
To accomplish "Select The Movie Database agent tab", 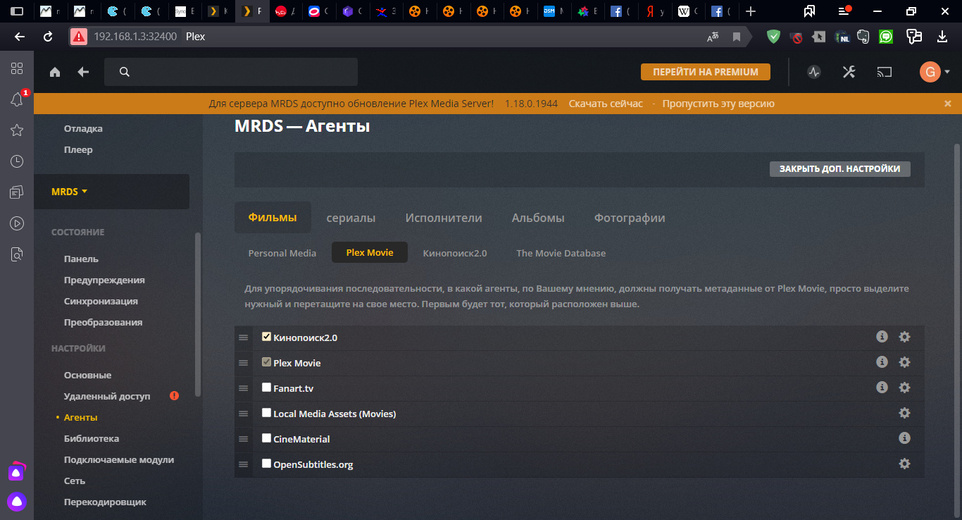I will point(561,253).
